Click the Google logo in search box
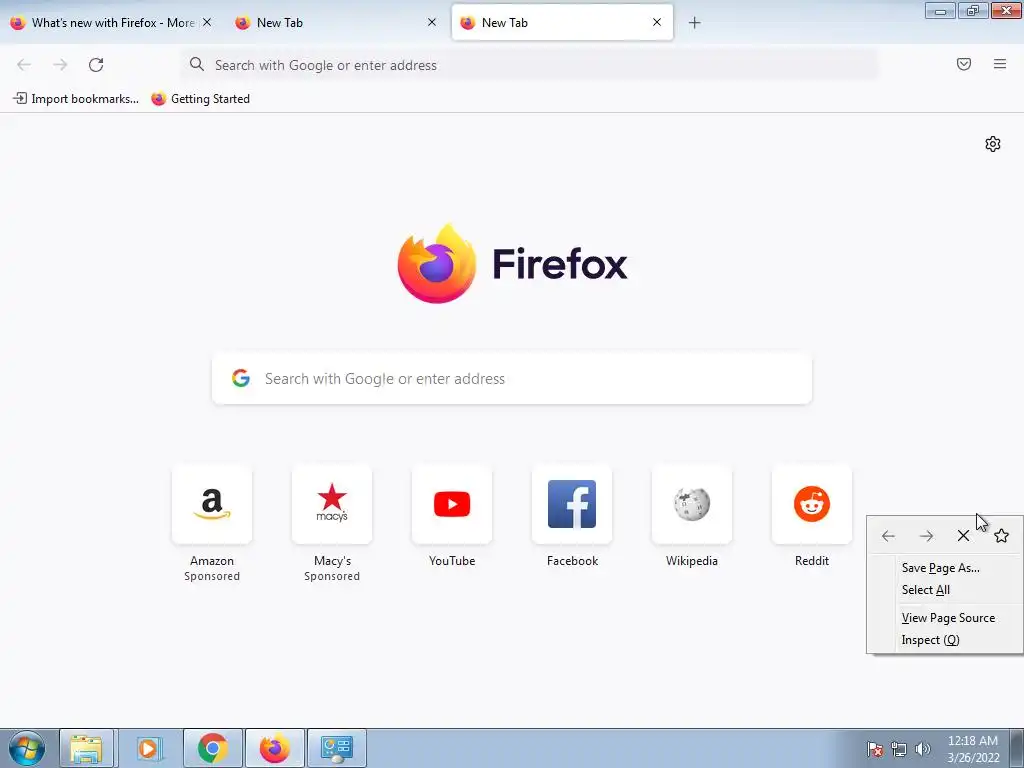 point(241,378)
